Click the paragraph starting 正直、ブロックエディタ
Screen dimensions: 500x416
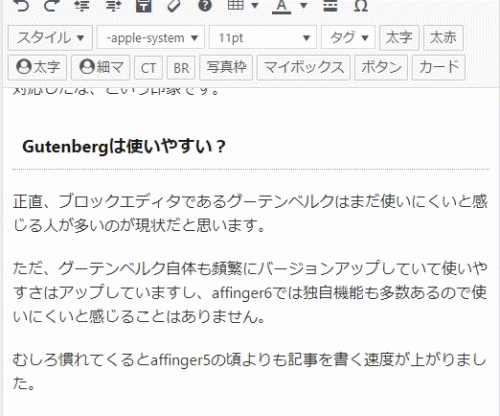click(x=251, y=213)
